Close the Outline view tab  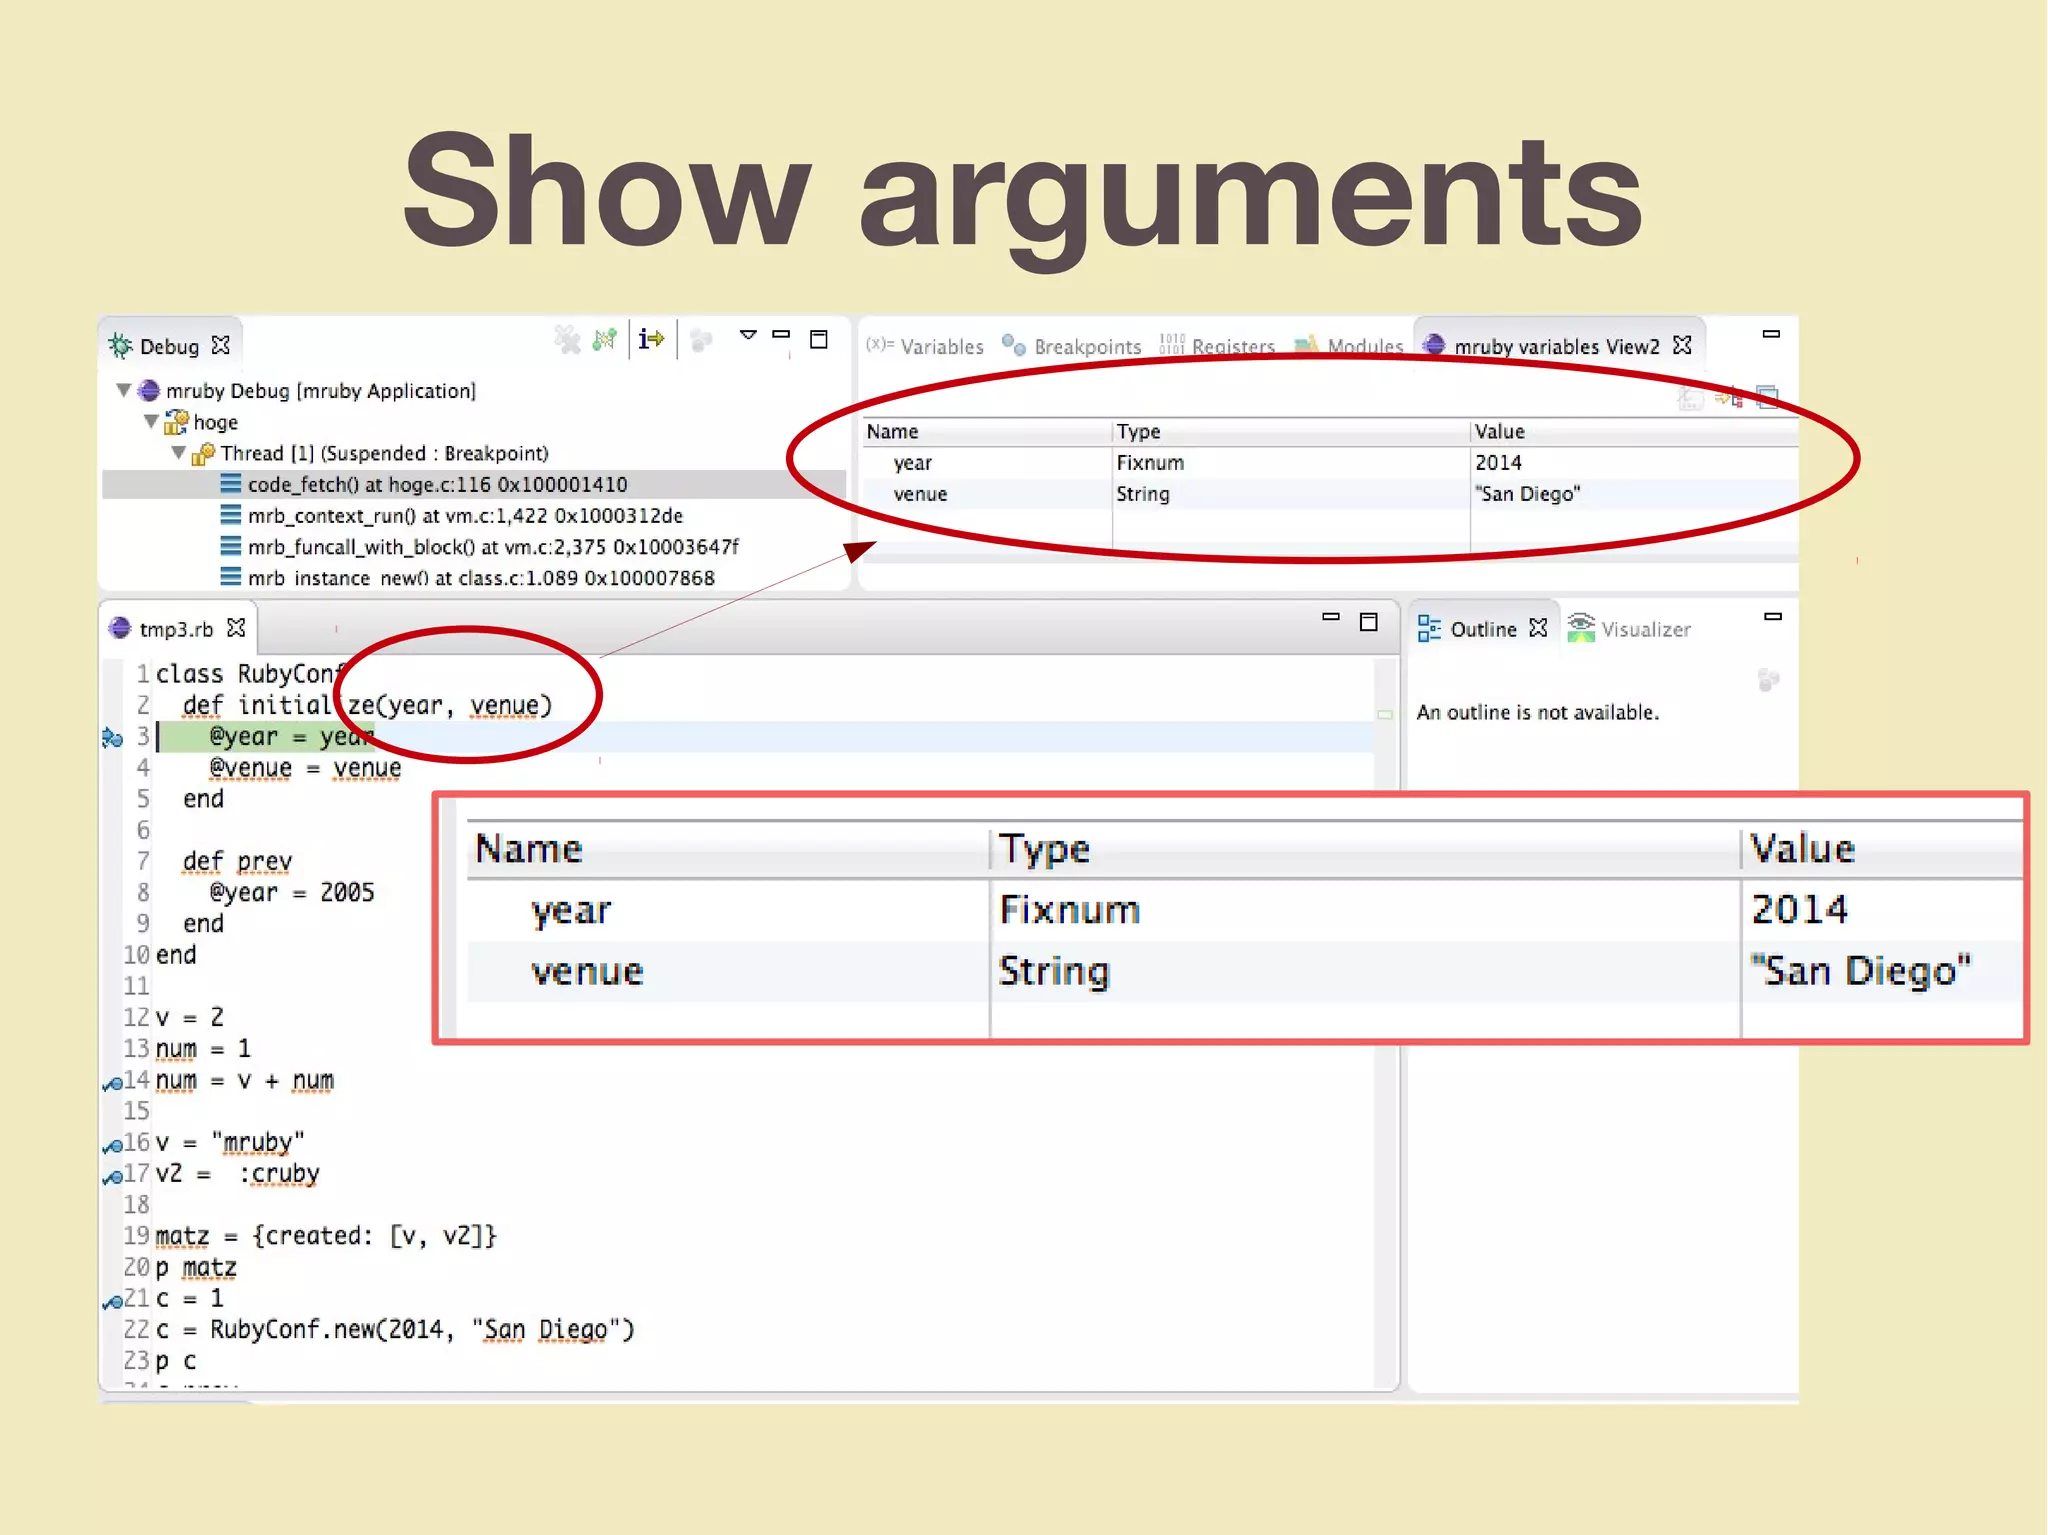click(1538, 627)
